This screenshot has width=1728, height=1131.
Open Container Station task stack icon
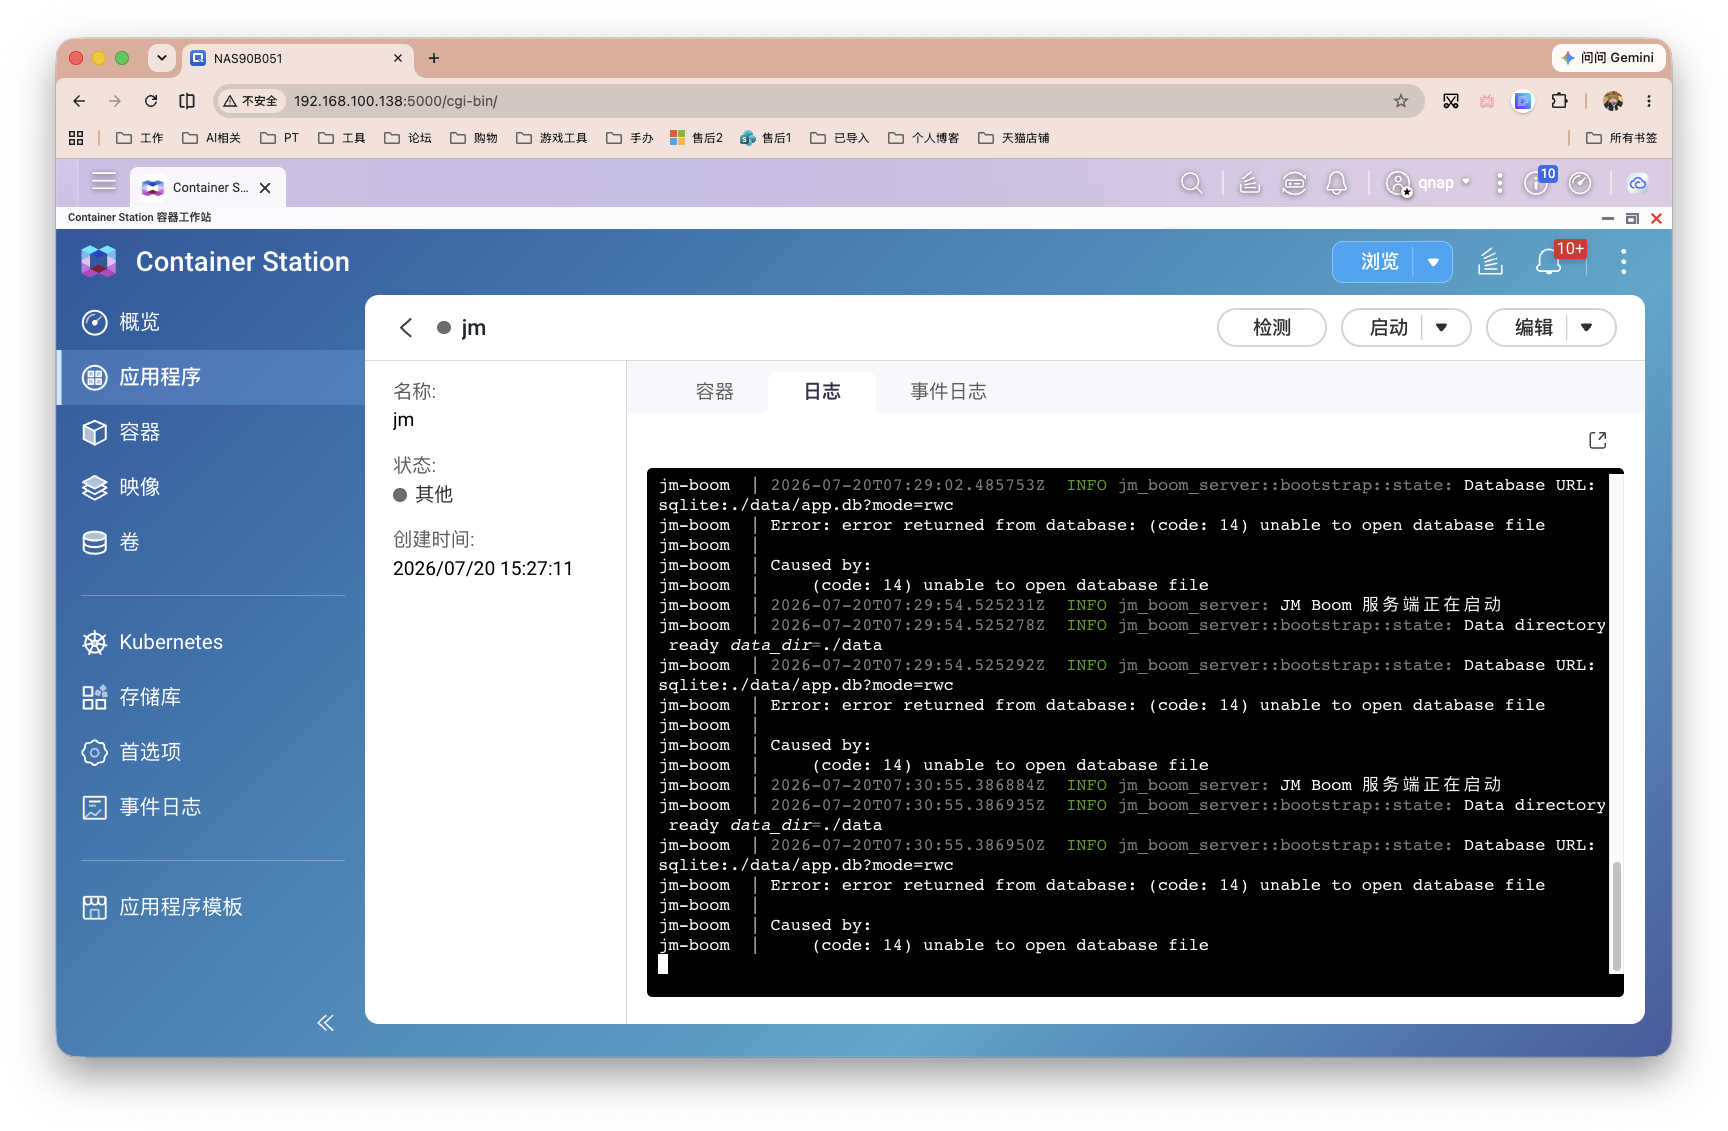1490,262
